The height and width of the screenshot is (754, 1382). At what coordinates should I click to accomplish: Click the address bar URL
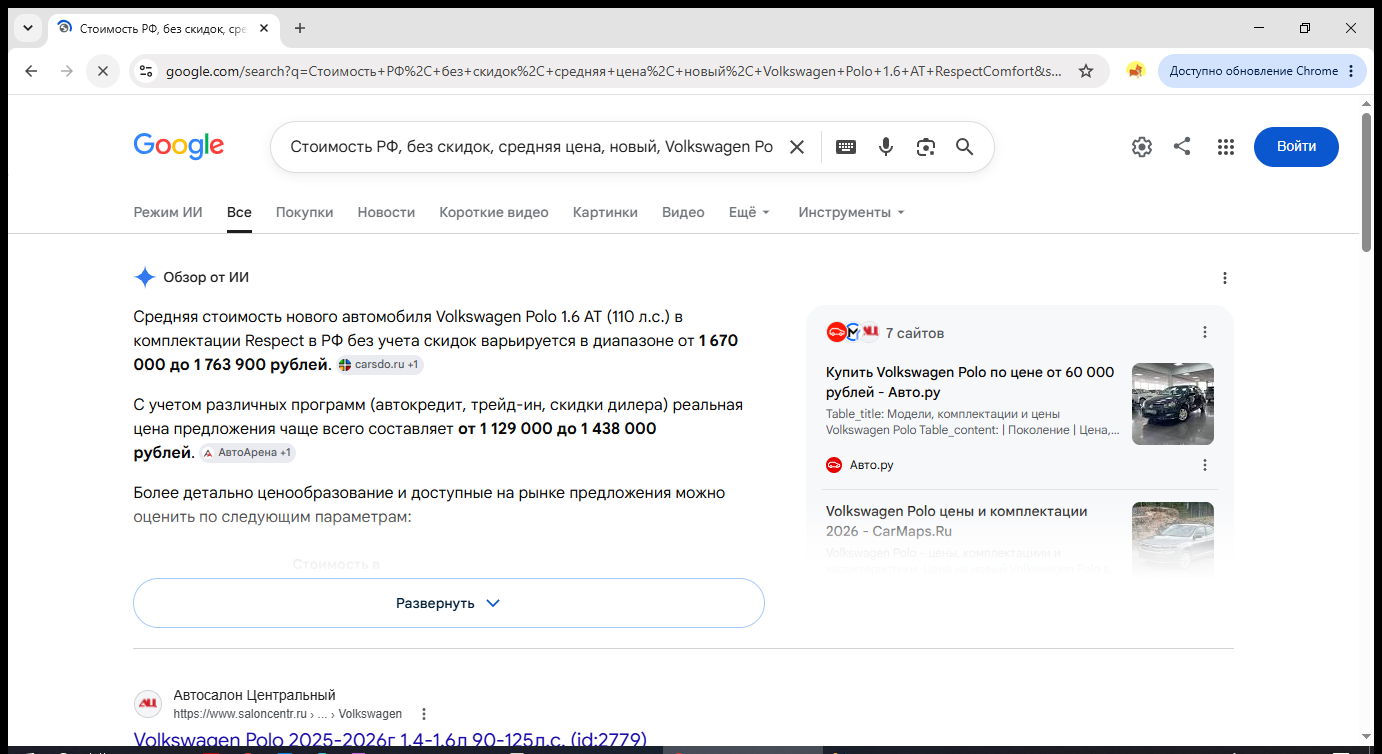click(x=614, y=71)
